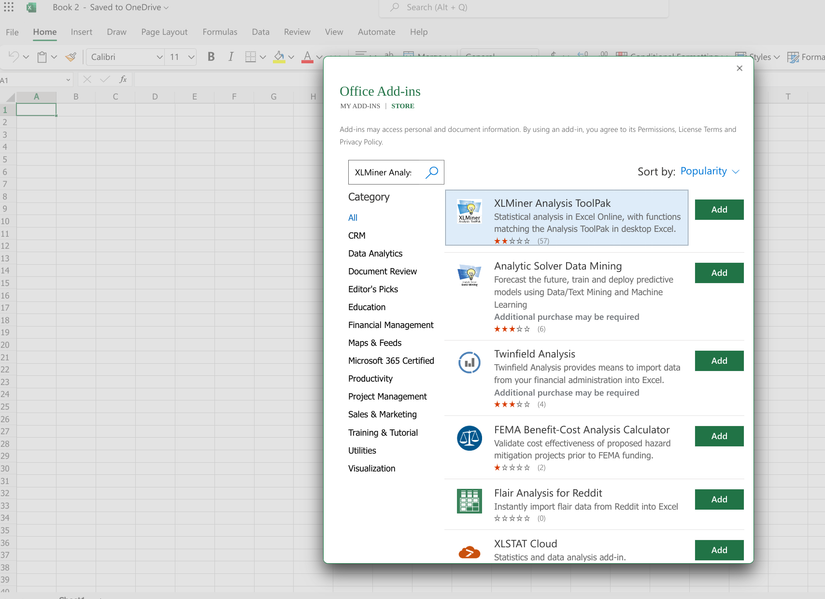Filter by Financial Management category
The width and height of the screenshot is (825, 599).
[391, 325]
